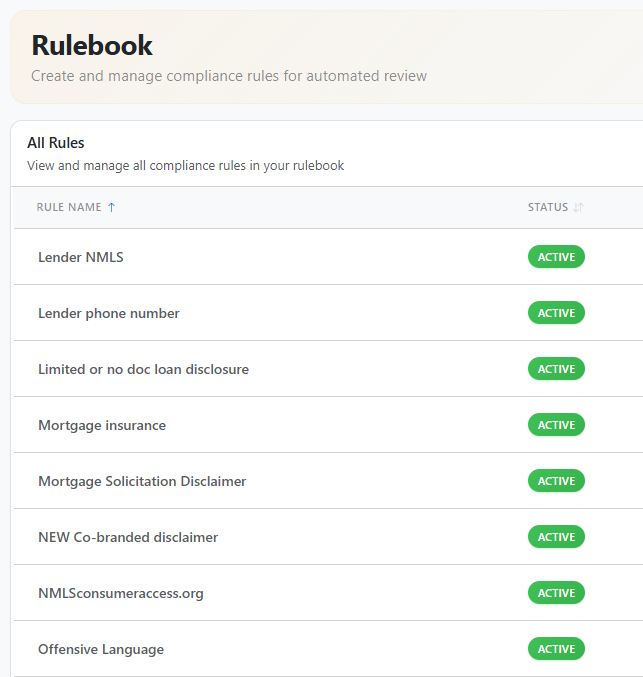Toggle Active status of Lender phone number
Viewport: 643px width, 677px height.
556,313
